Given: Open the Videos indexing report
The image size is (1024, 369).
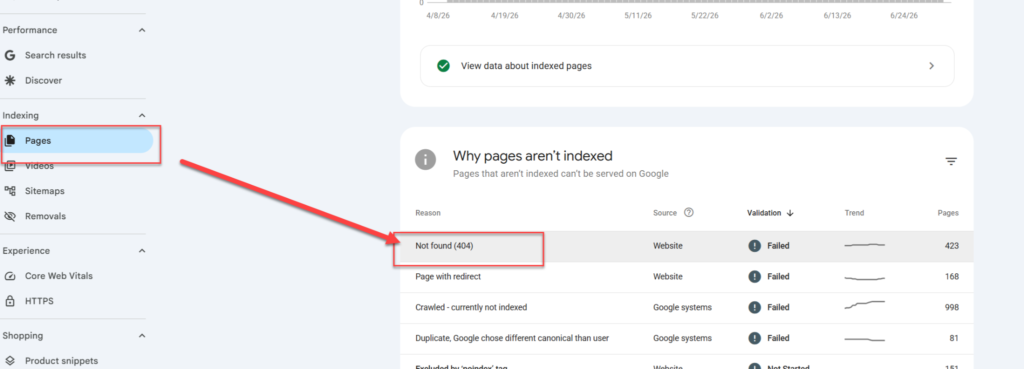Looking at the screenshot, I should coord(39,166).
